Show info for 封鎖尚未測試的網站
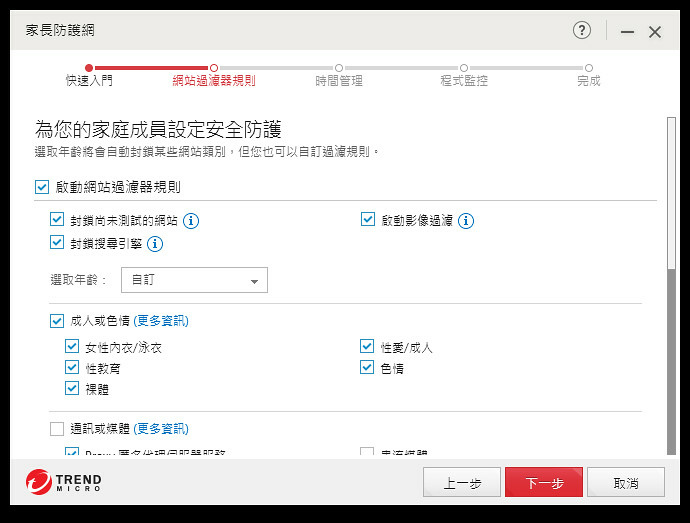 coord(191,221)
